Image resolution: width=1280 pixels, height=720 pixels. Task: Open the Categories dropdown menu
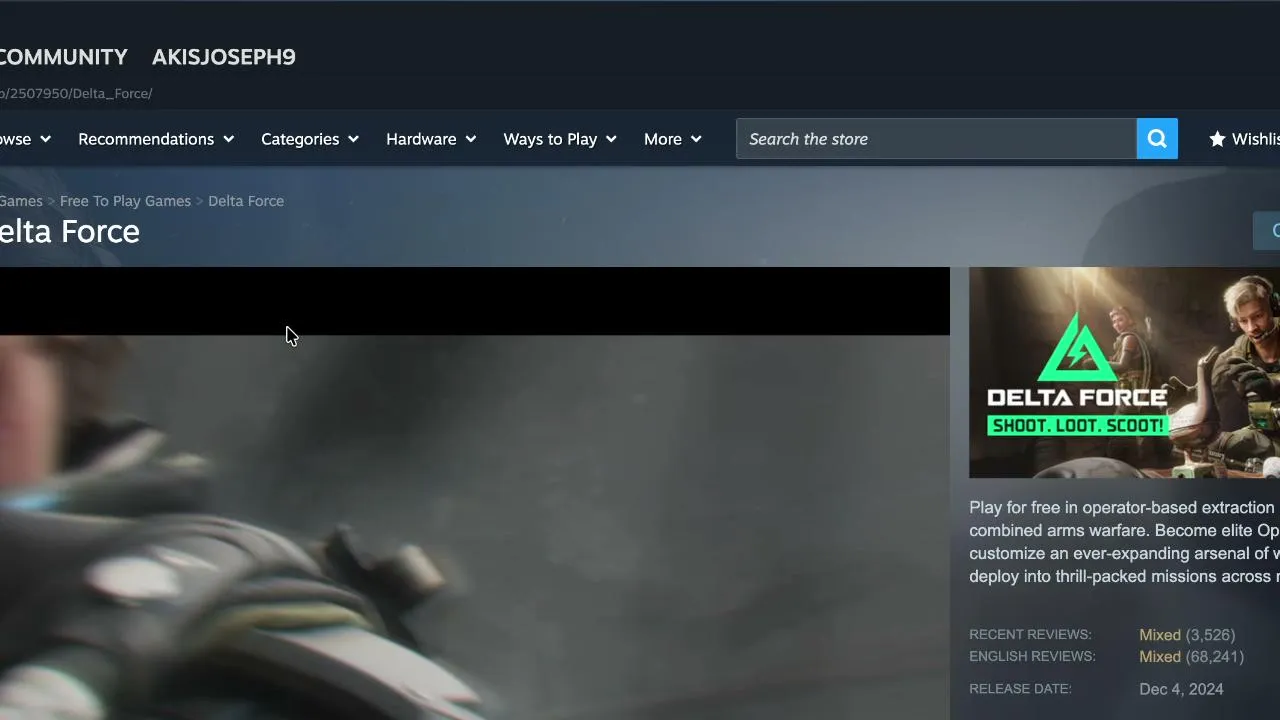(x=310, y=139)
